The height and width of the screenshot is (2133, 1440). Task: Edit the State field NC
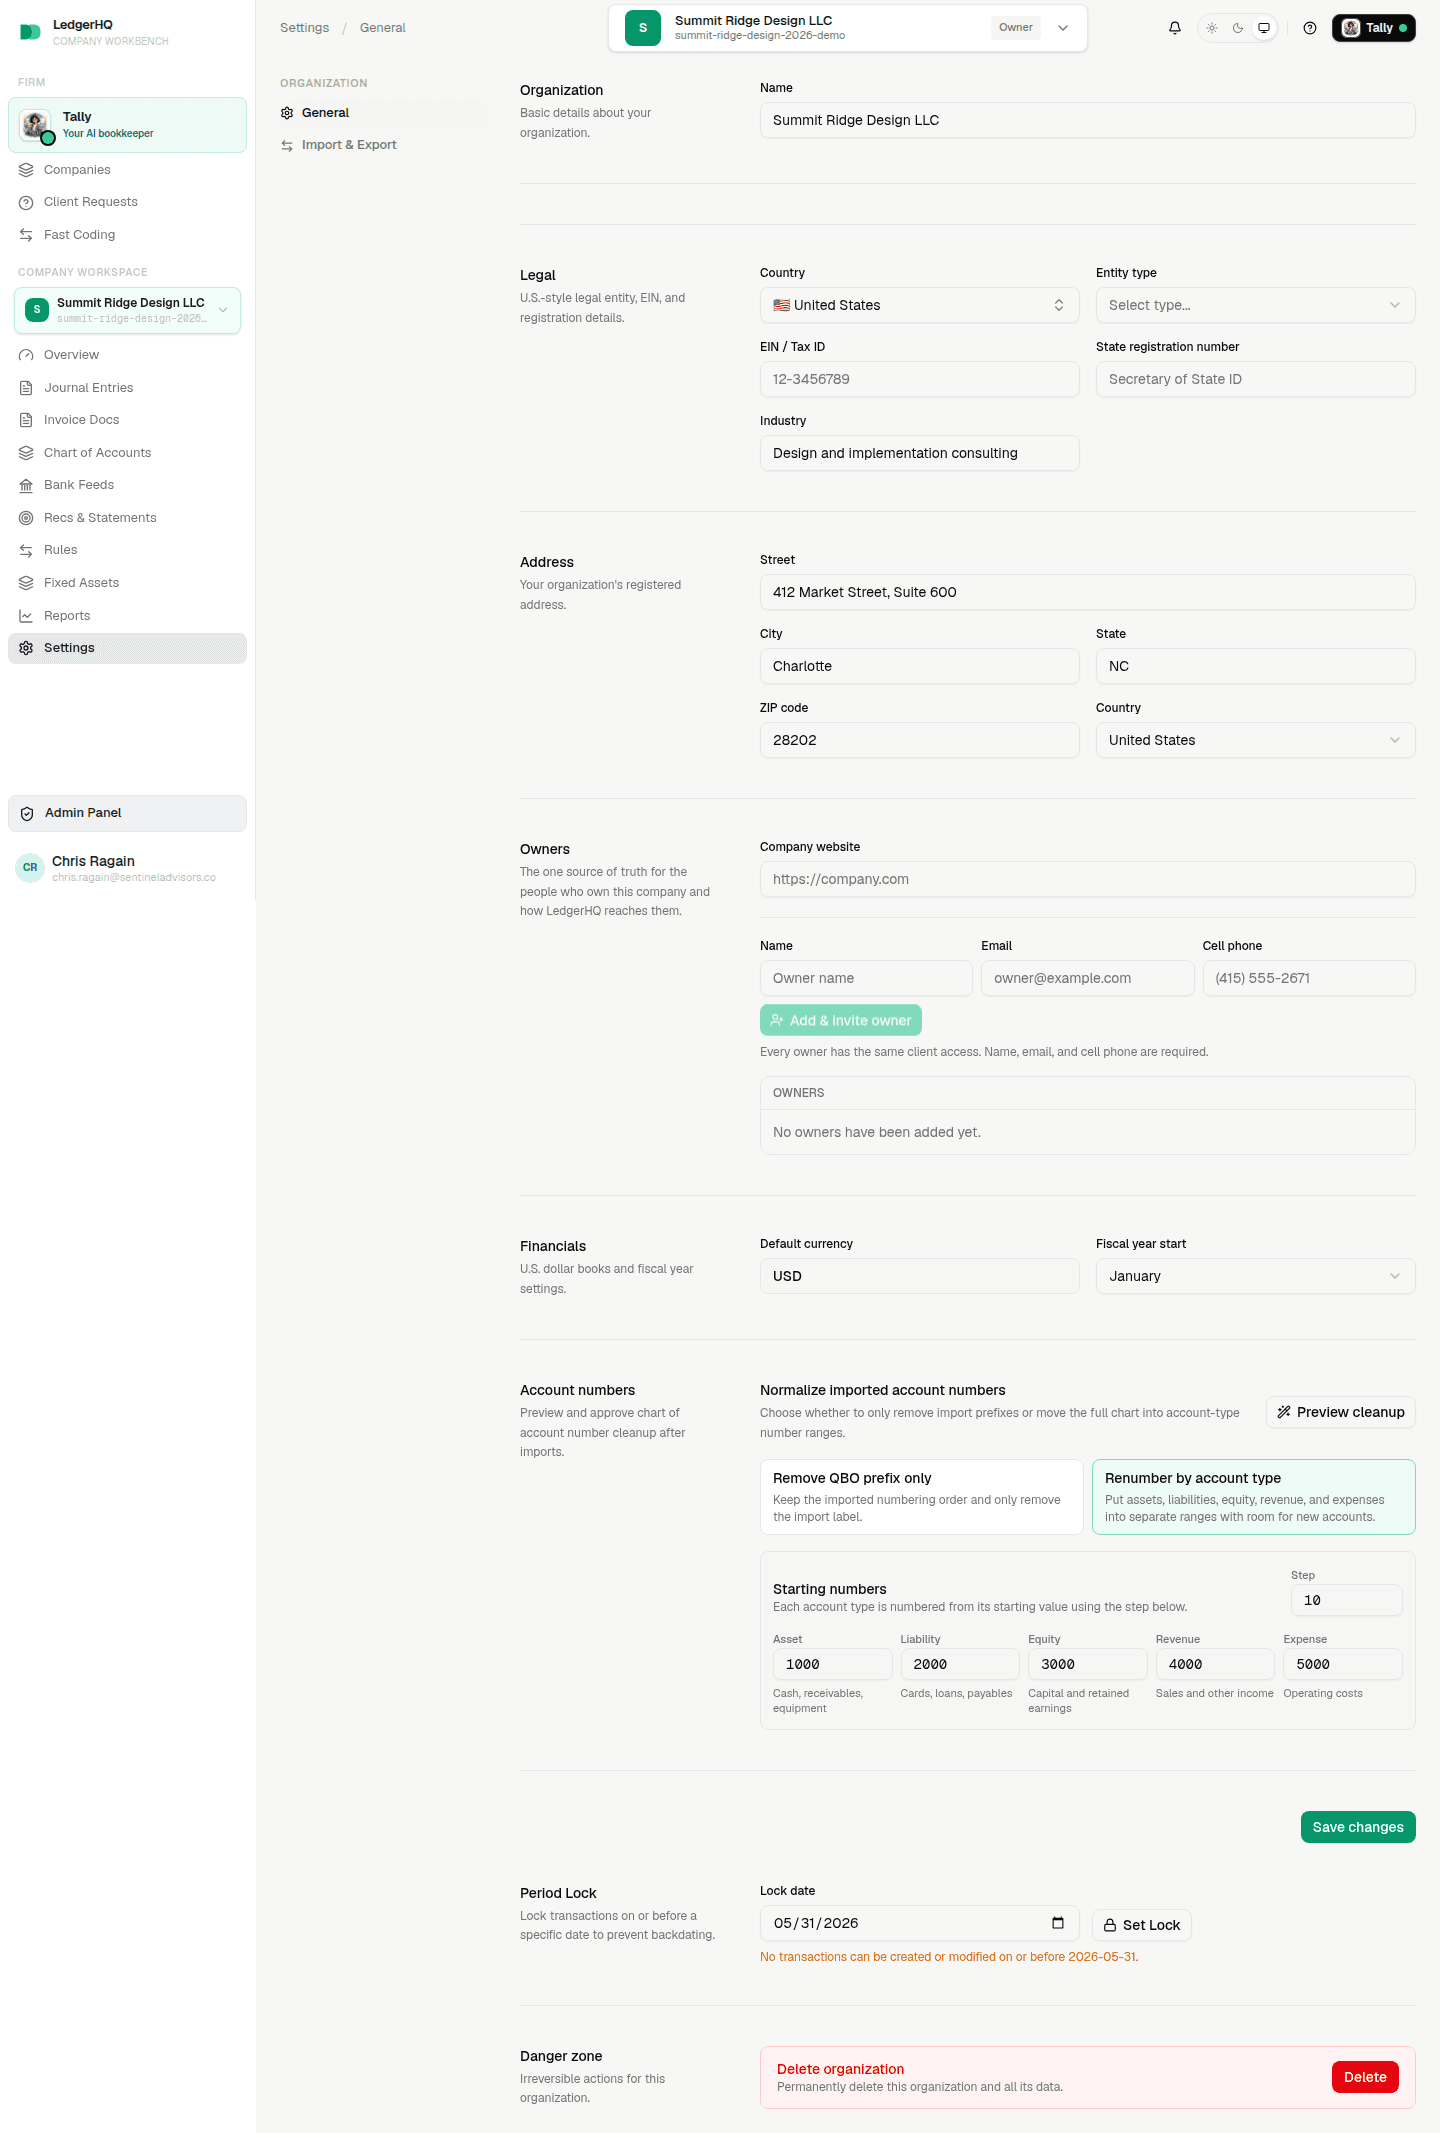(1255, 666)
